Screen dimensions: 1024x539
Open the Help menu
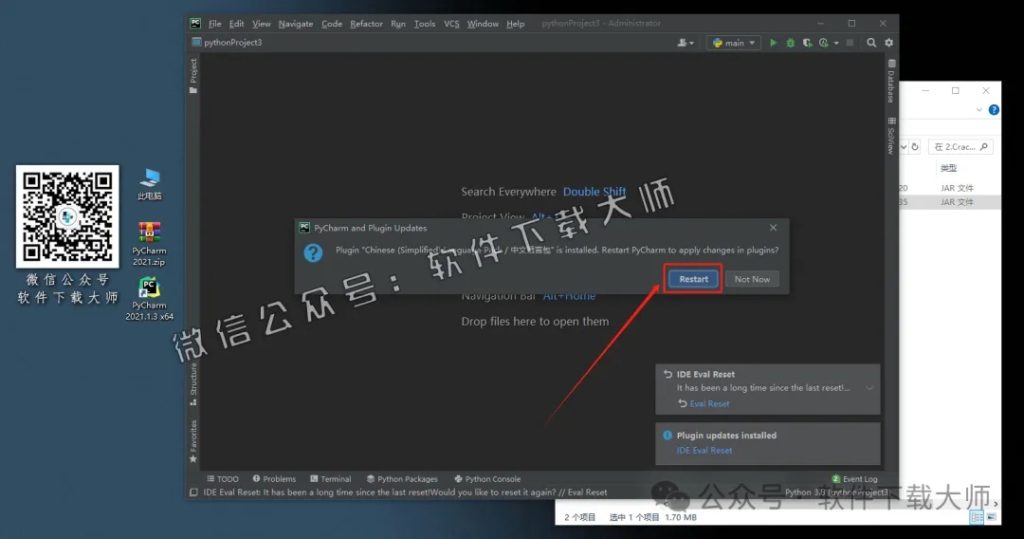click(x=515, y=24)
